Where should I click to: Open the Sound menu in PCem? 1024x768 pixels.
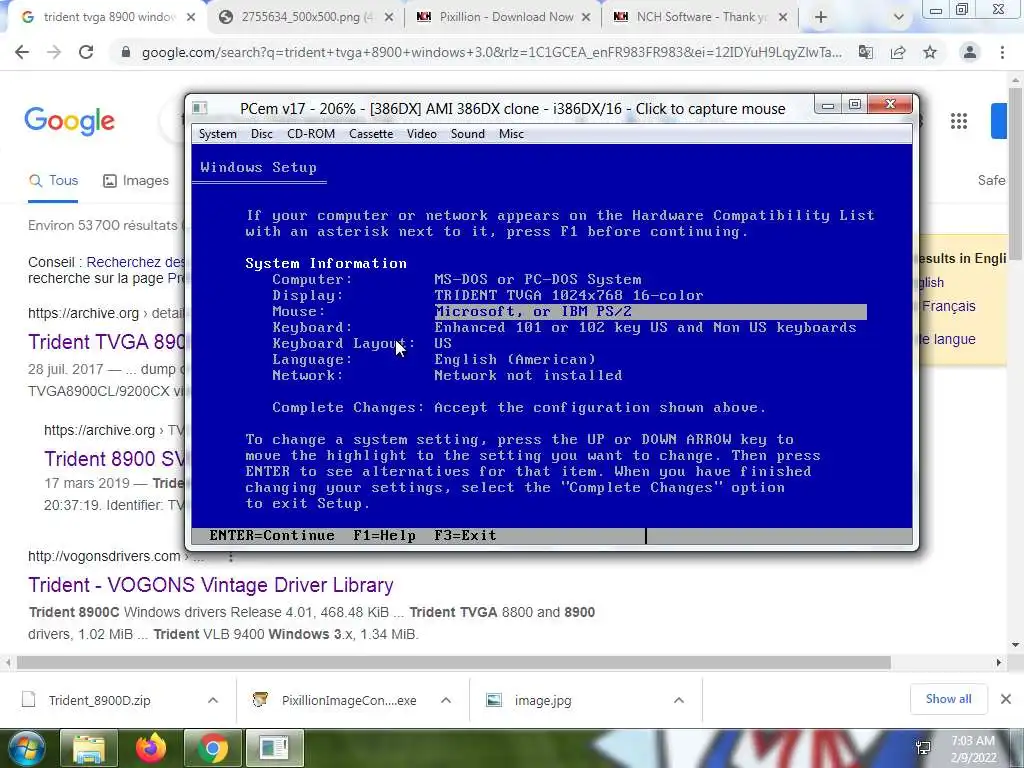(x=468, y=134)
